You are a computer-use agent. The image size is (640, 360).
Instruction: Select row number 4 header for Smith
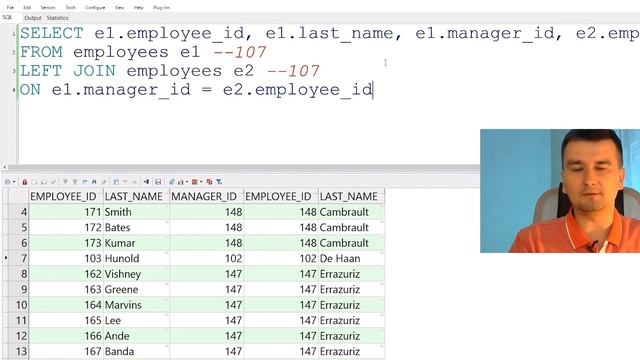[x=18, y=212]
